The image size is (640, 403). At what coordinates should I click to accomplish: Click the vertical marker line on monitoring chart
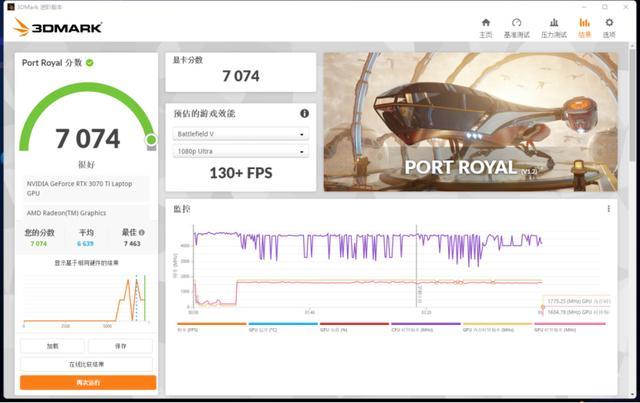pos(416,265)
